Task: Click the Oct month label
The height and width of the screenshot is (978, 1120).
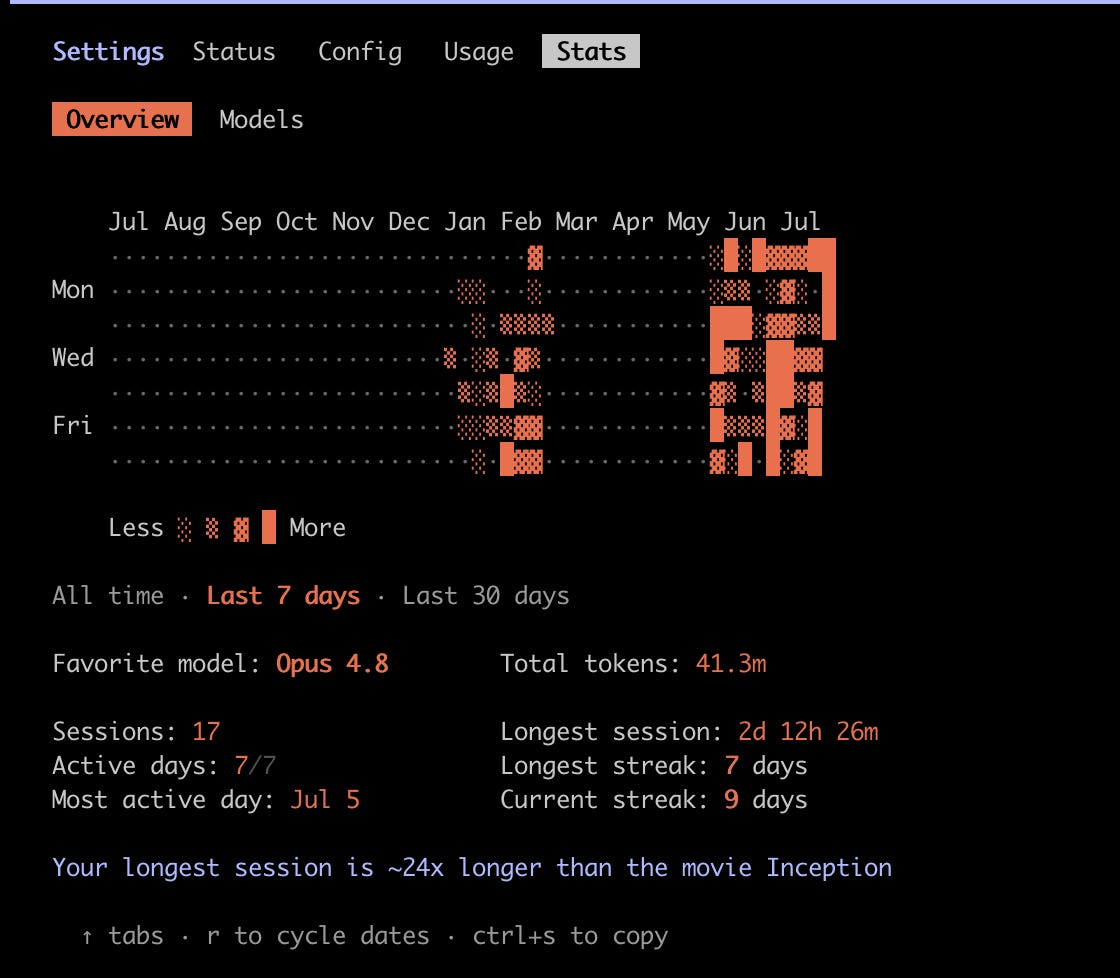Action: click(x=296, y=221)
